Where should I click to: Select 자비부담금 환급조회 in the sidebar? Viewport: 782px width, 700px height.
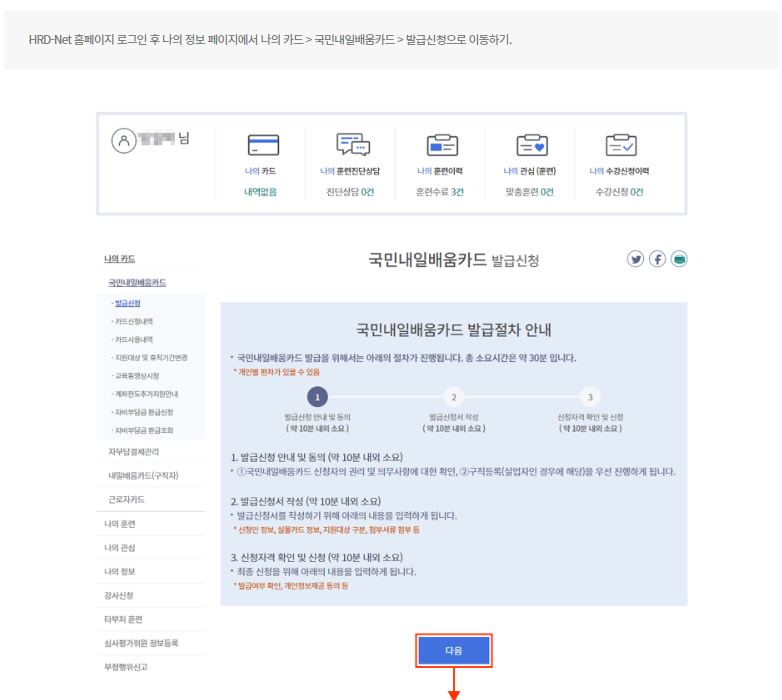143,430
